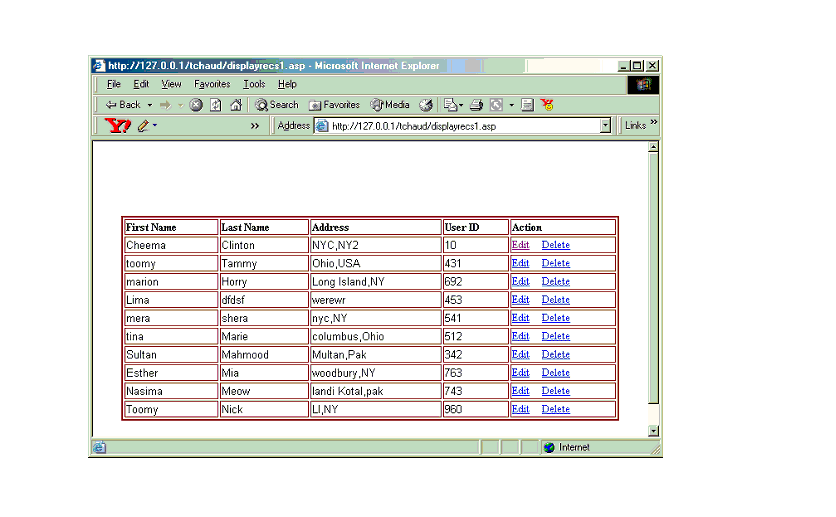Open the Back history dropdown arrow
This screenshot has height=517, width=836.
150,105
